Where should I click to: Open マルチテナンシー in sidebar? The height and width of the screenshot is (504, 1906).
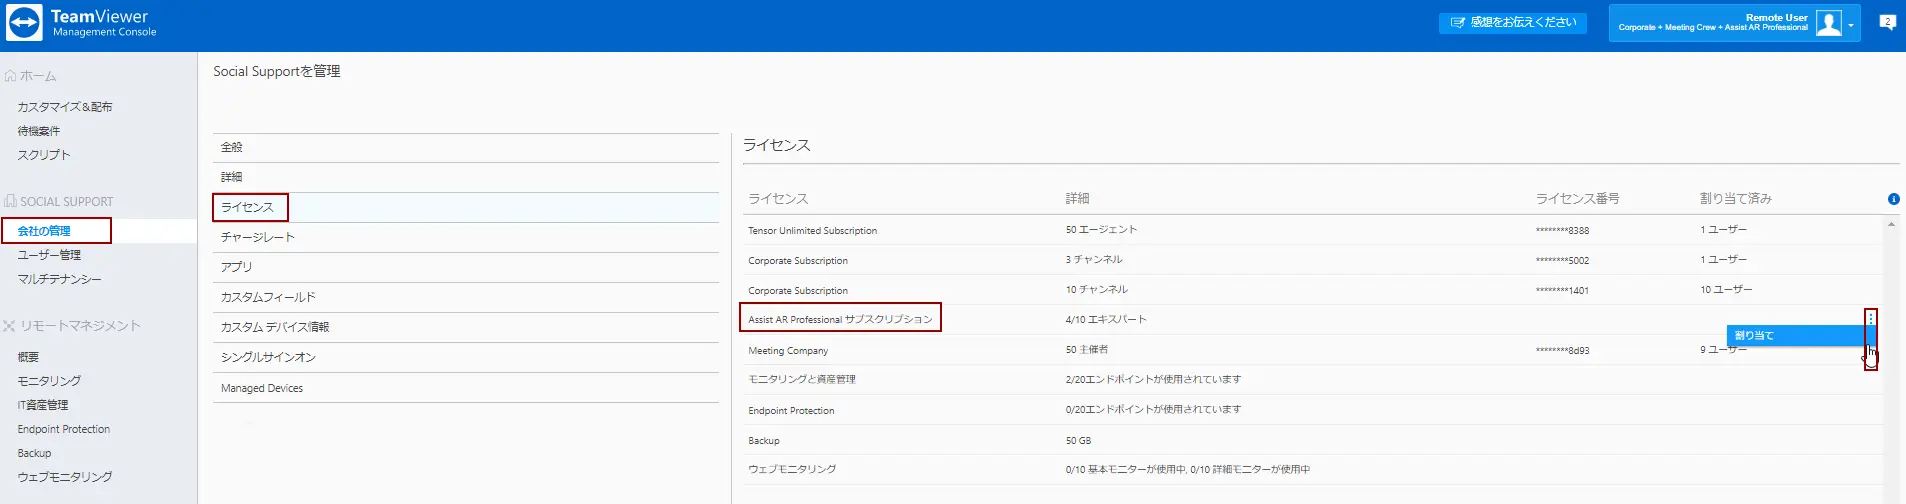click(59, 279)
